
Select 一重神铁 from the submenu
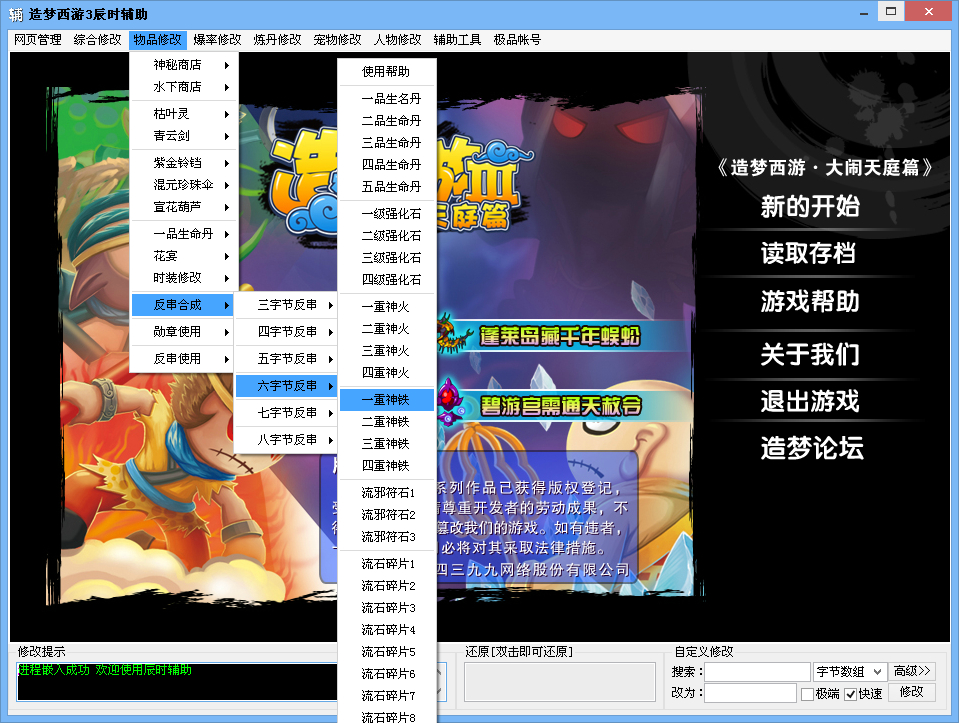coord(386,400)
